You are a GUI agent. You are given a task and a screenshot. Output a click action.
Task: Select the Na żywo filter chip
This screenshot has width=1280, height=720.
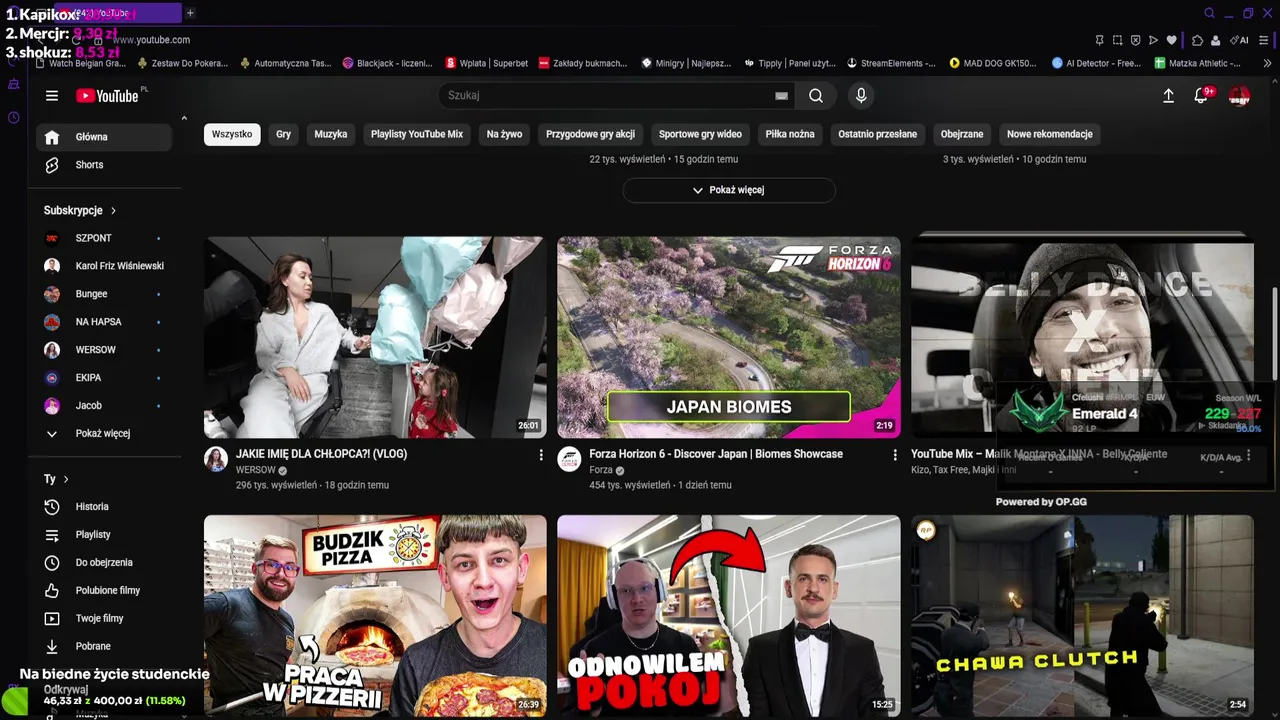pos(505,134)
